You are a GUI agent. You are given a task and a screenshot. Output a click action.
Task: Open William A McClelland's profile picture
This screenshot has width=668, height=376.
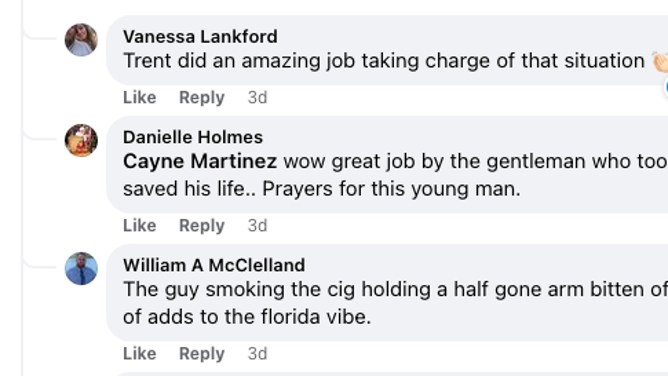pos(81,268)
